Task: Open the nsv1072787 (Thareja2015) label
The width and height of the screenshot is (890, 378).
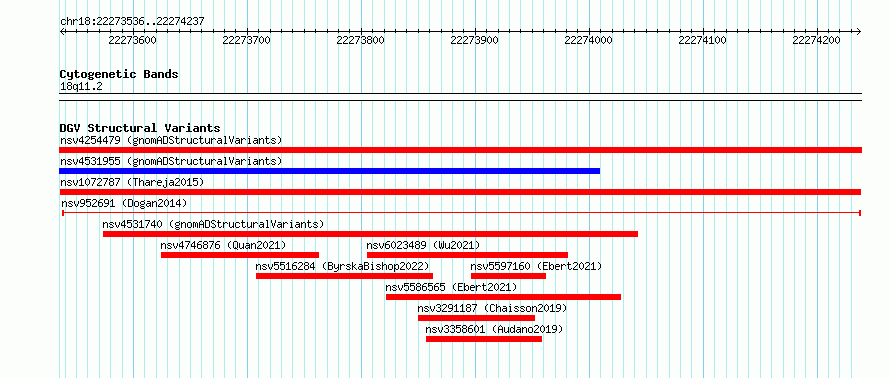Action: tap(132, 182)
